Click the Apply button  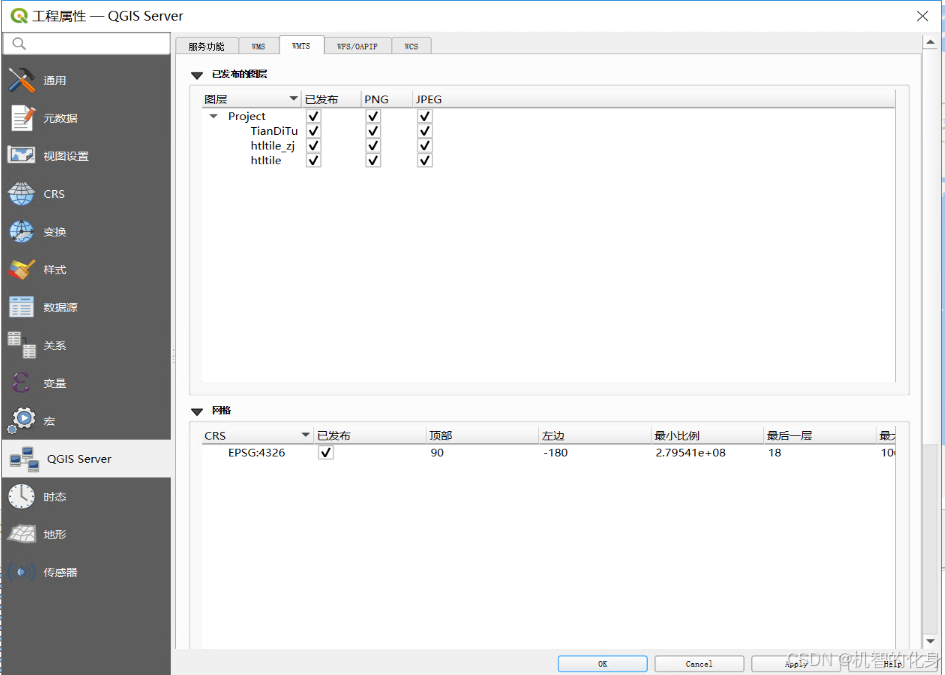[796, 664]
